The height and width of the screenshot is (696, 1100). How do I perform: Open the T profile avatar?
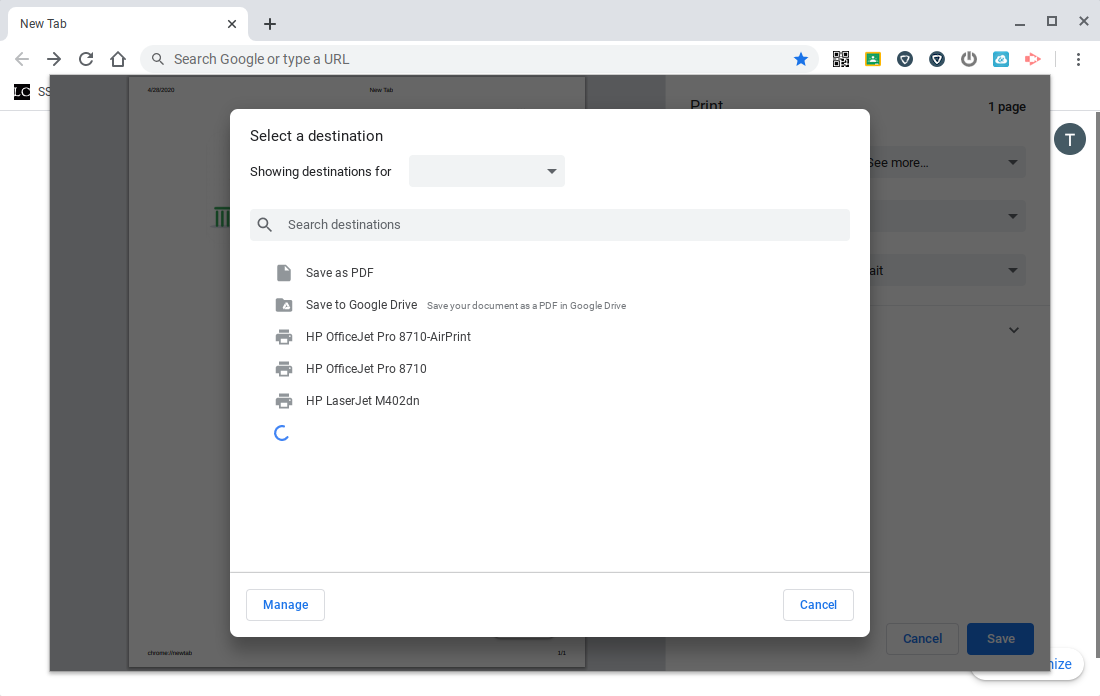coord(1070,139)
